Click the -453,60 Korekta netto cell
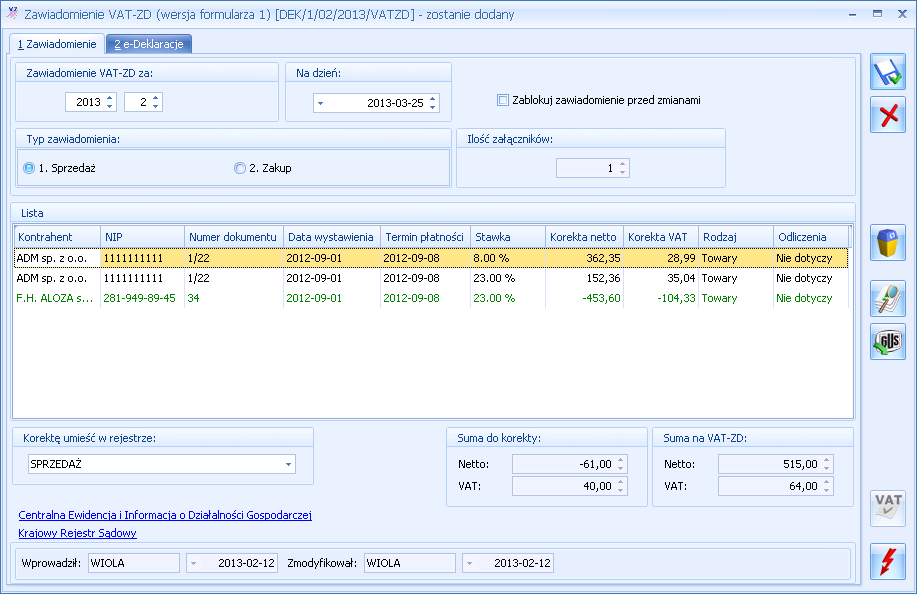917x594 pixels. coord(584,298)
